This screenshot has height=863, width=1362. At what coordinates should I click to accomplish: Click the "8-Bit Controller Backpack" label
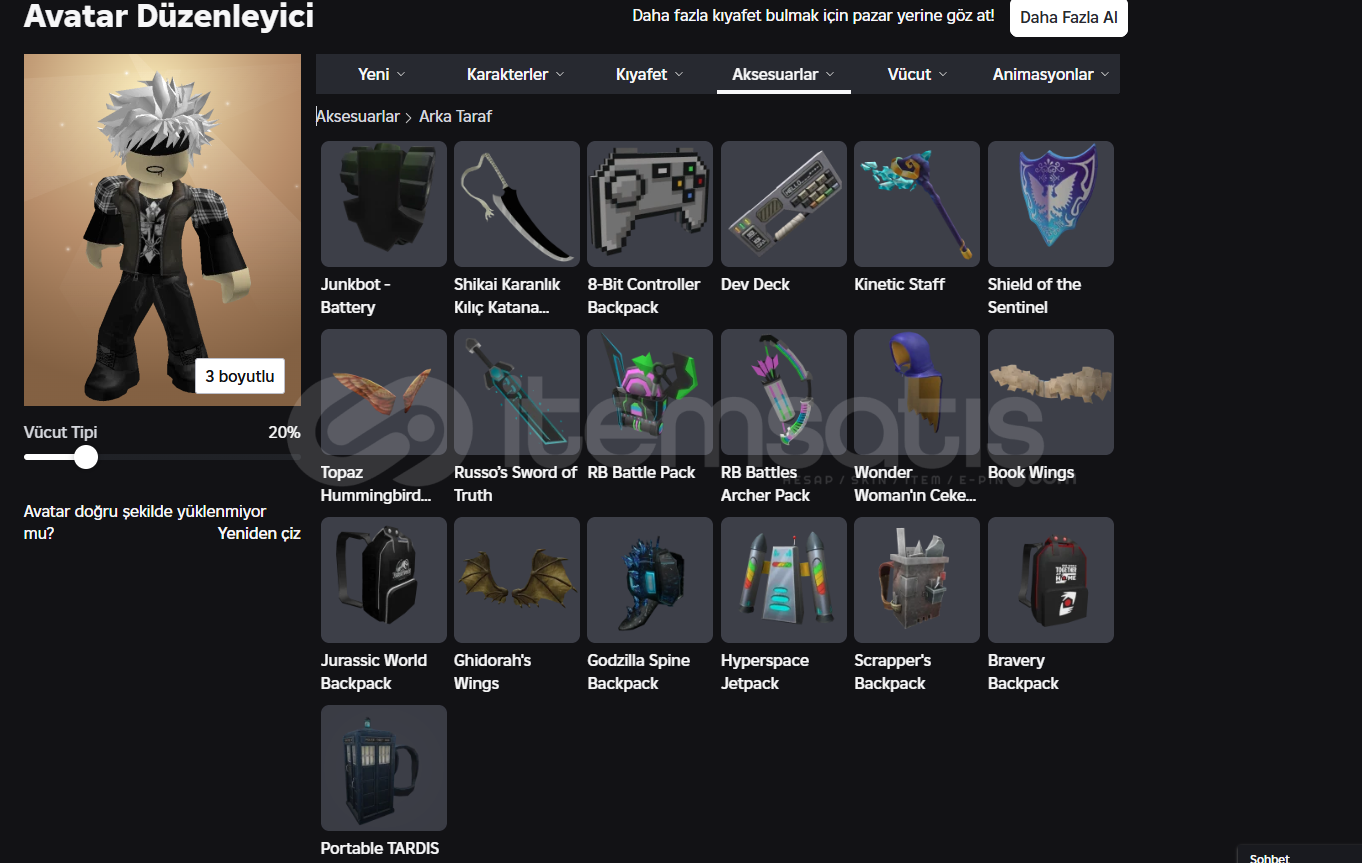644,296
